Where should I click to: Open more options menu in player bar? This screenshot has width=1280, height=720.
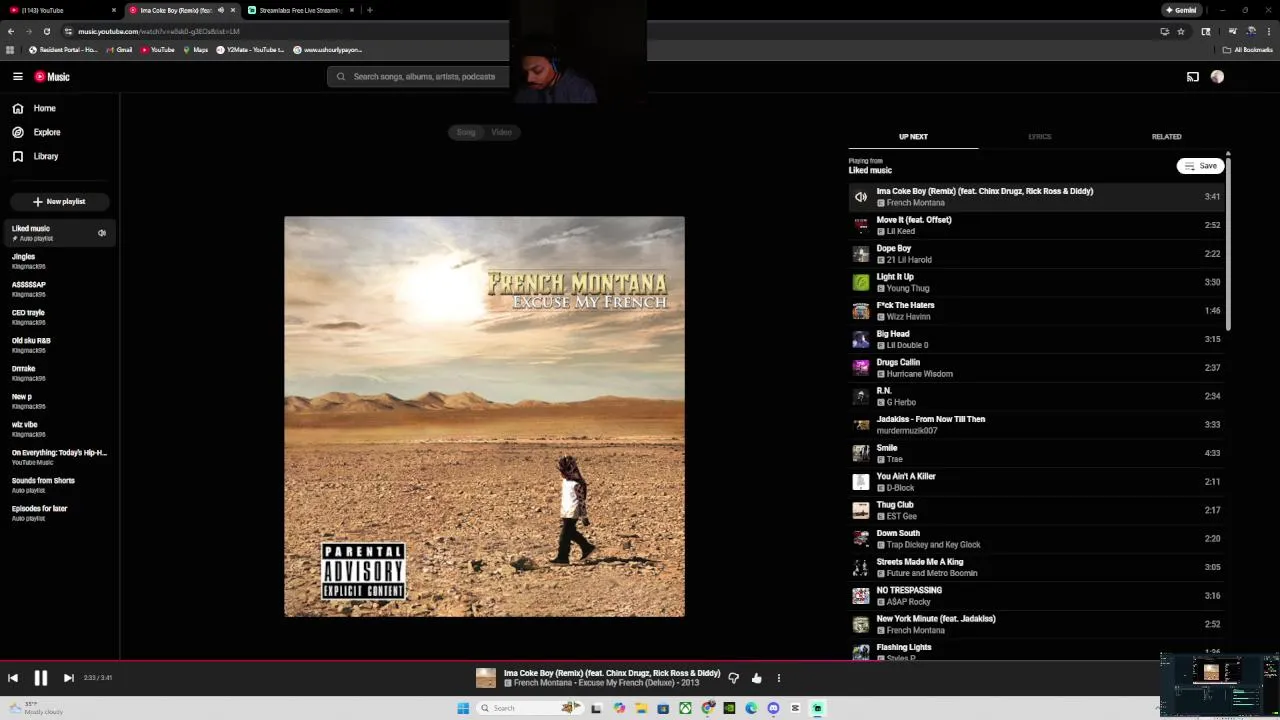[779, 678]
